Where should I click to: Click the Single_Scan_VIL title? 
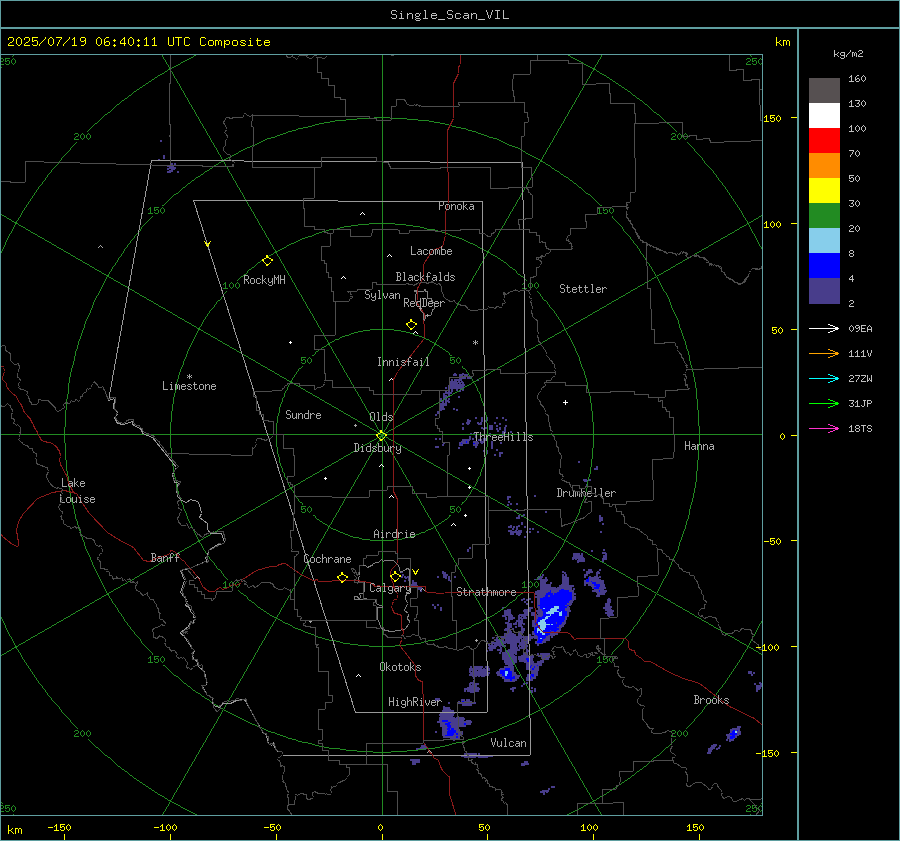[449, 15]
